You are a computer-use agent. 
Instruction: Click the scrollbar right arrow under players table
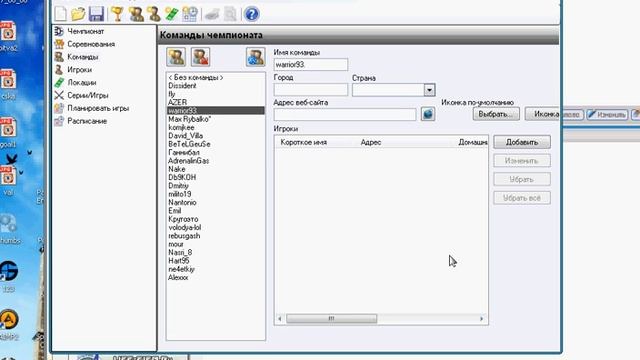coord(481,318)
